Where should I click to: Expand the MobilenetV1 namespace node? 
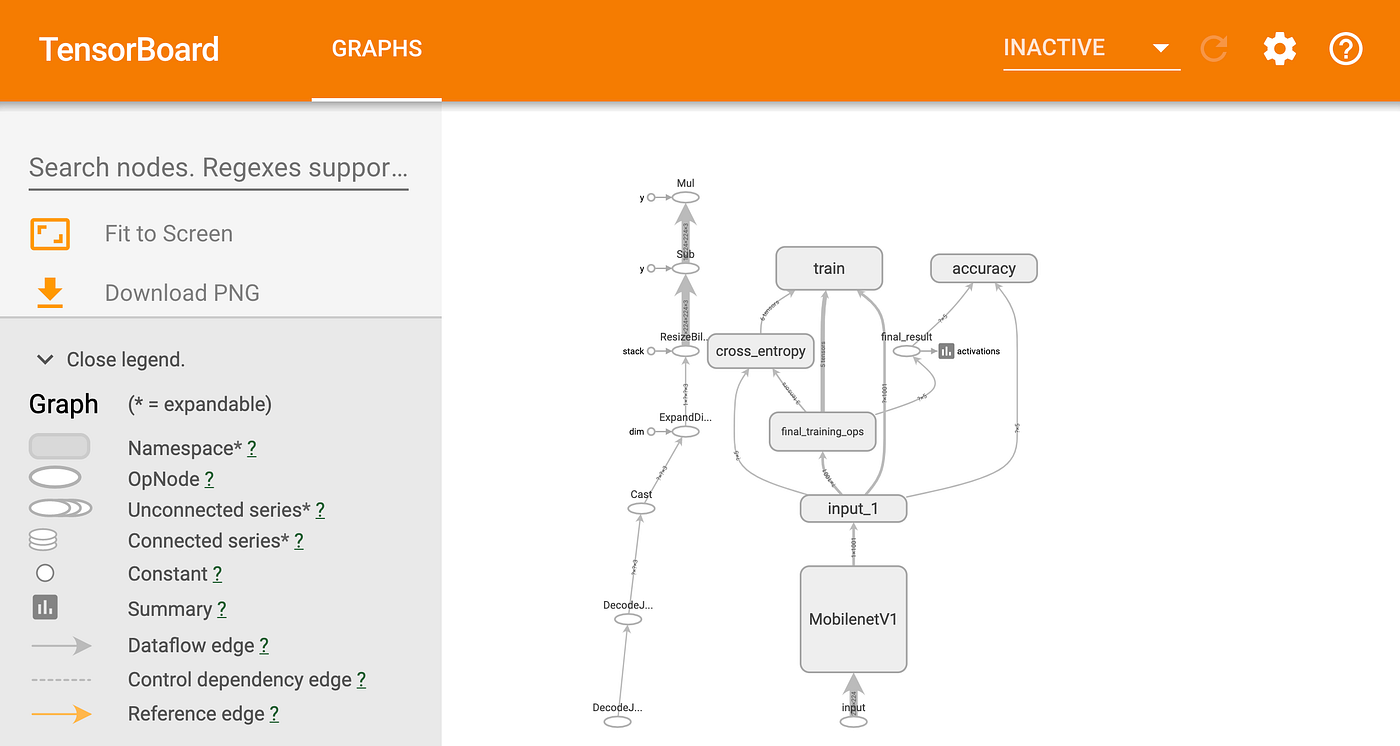click(853, 618)
